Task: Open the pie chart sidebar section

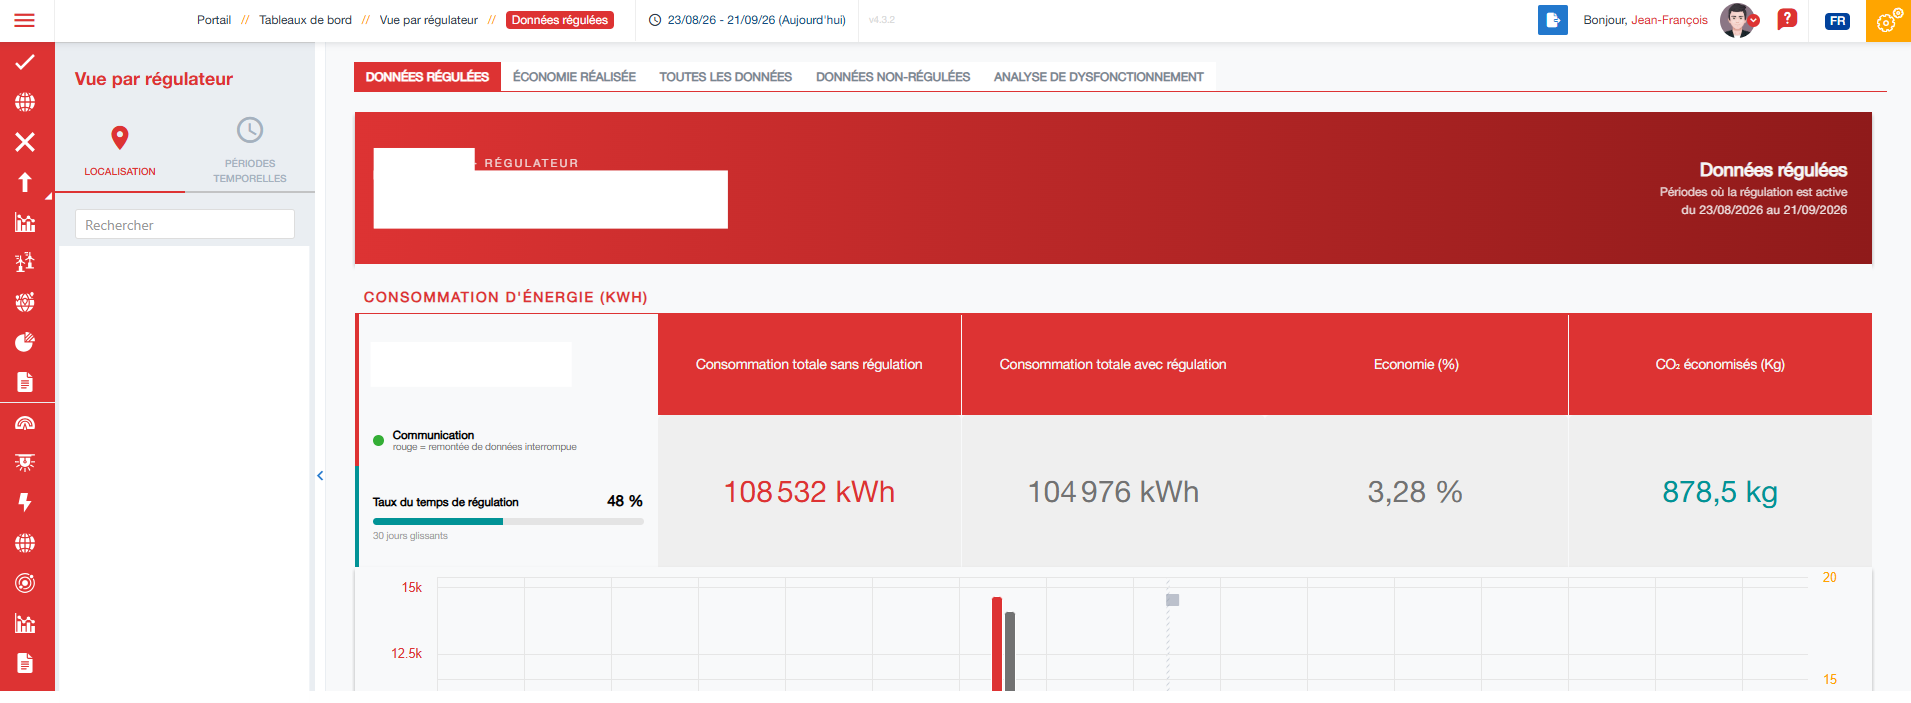Action: (x=25, y=342)
